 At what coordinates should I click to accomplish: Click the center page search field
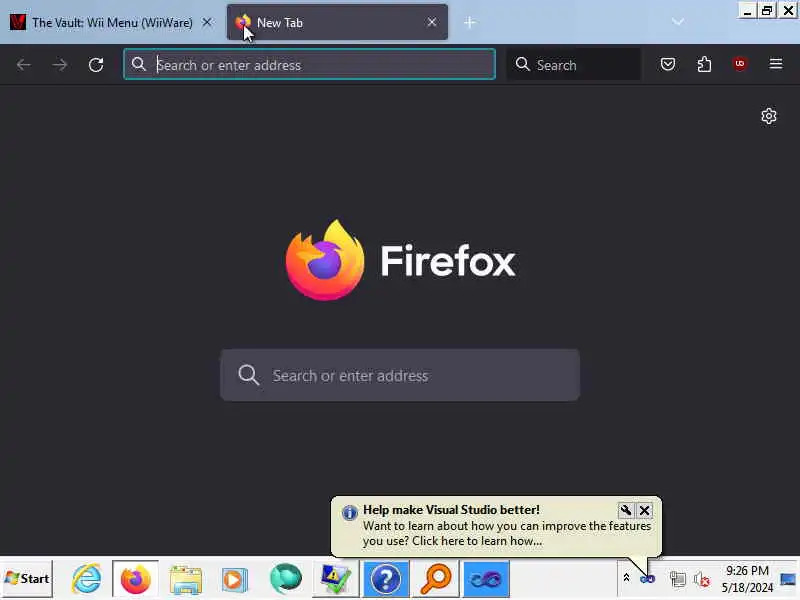pyautogui.click(x=400, y=375)
